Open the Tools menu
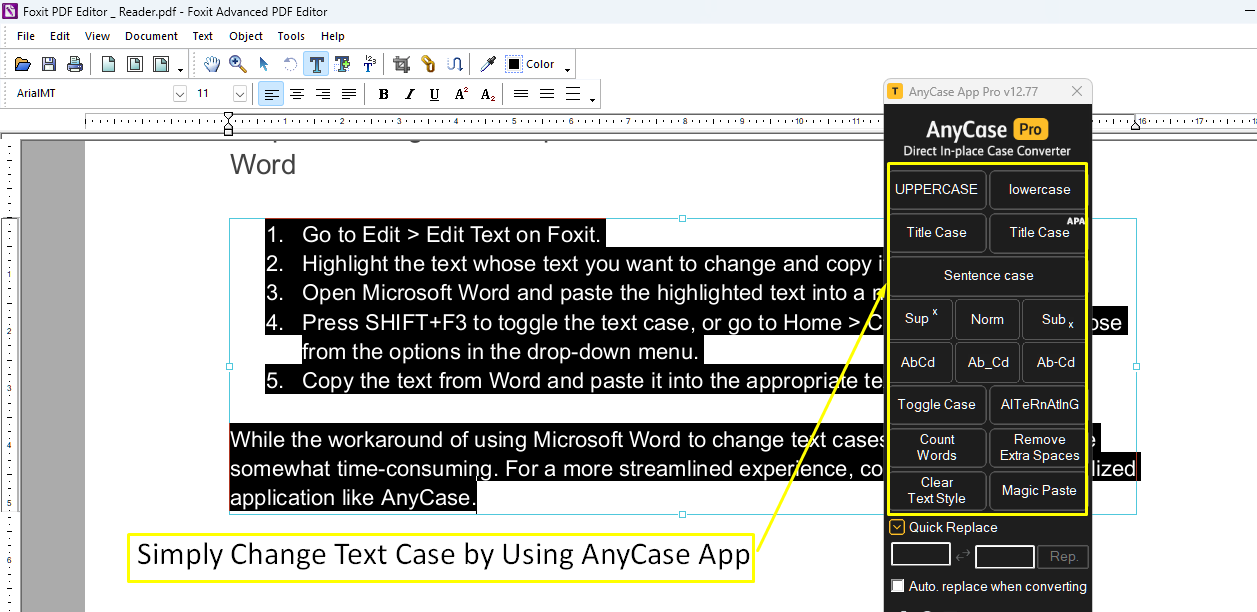Screen dimensions: 1257x612 pyautogui.click(x=291, y=36)
